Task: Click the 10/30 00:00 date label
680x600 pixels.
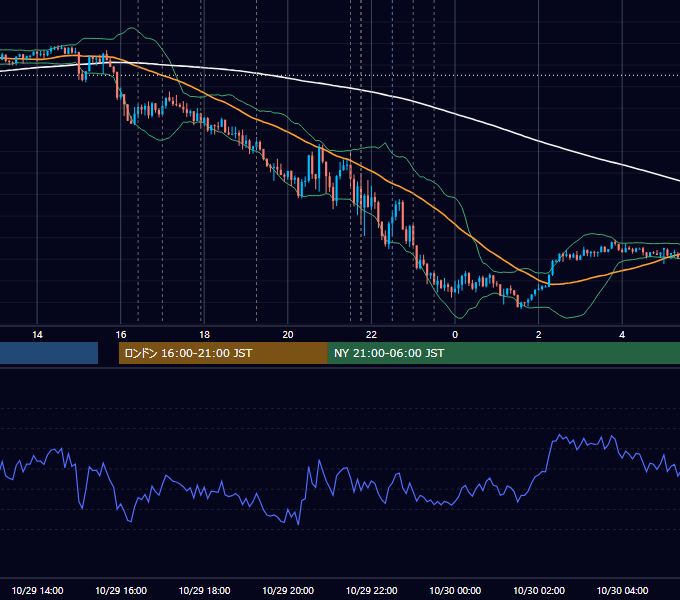Action: [x=455, y=590]
